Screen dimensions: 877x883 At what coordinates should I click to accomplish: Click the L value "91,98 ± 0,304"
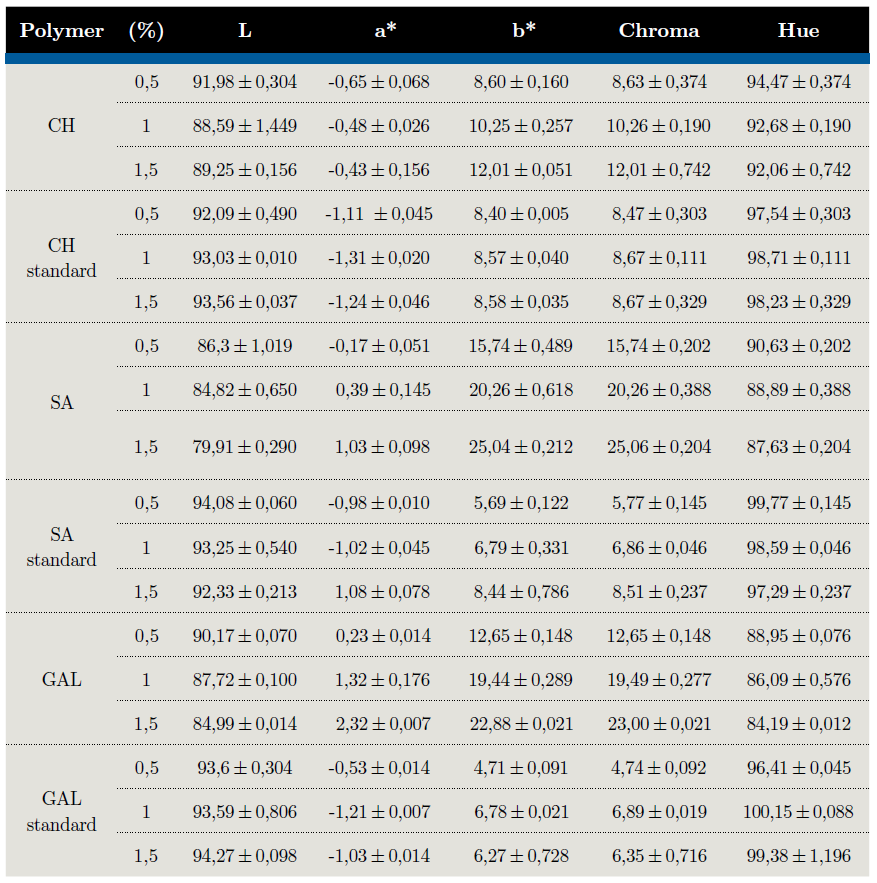(x=245, y=82)
